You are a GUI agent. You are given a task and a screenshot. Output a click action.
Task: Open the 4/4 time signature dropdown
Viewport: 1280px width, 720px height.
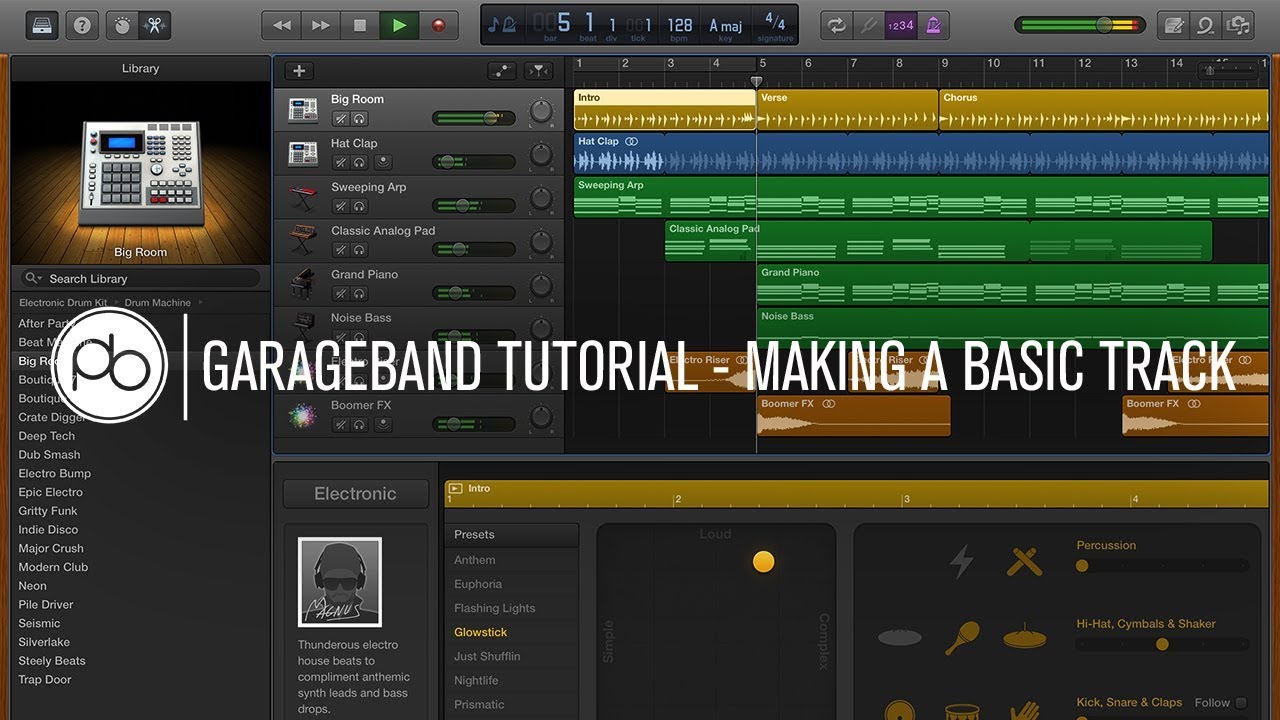tap(775, 26)
